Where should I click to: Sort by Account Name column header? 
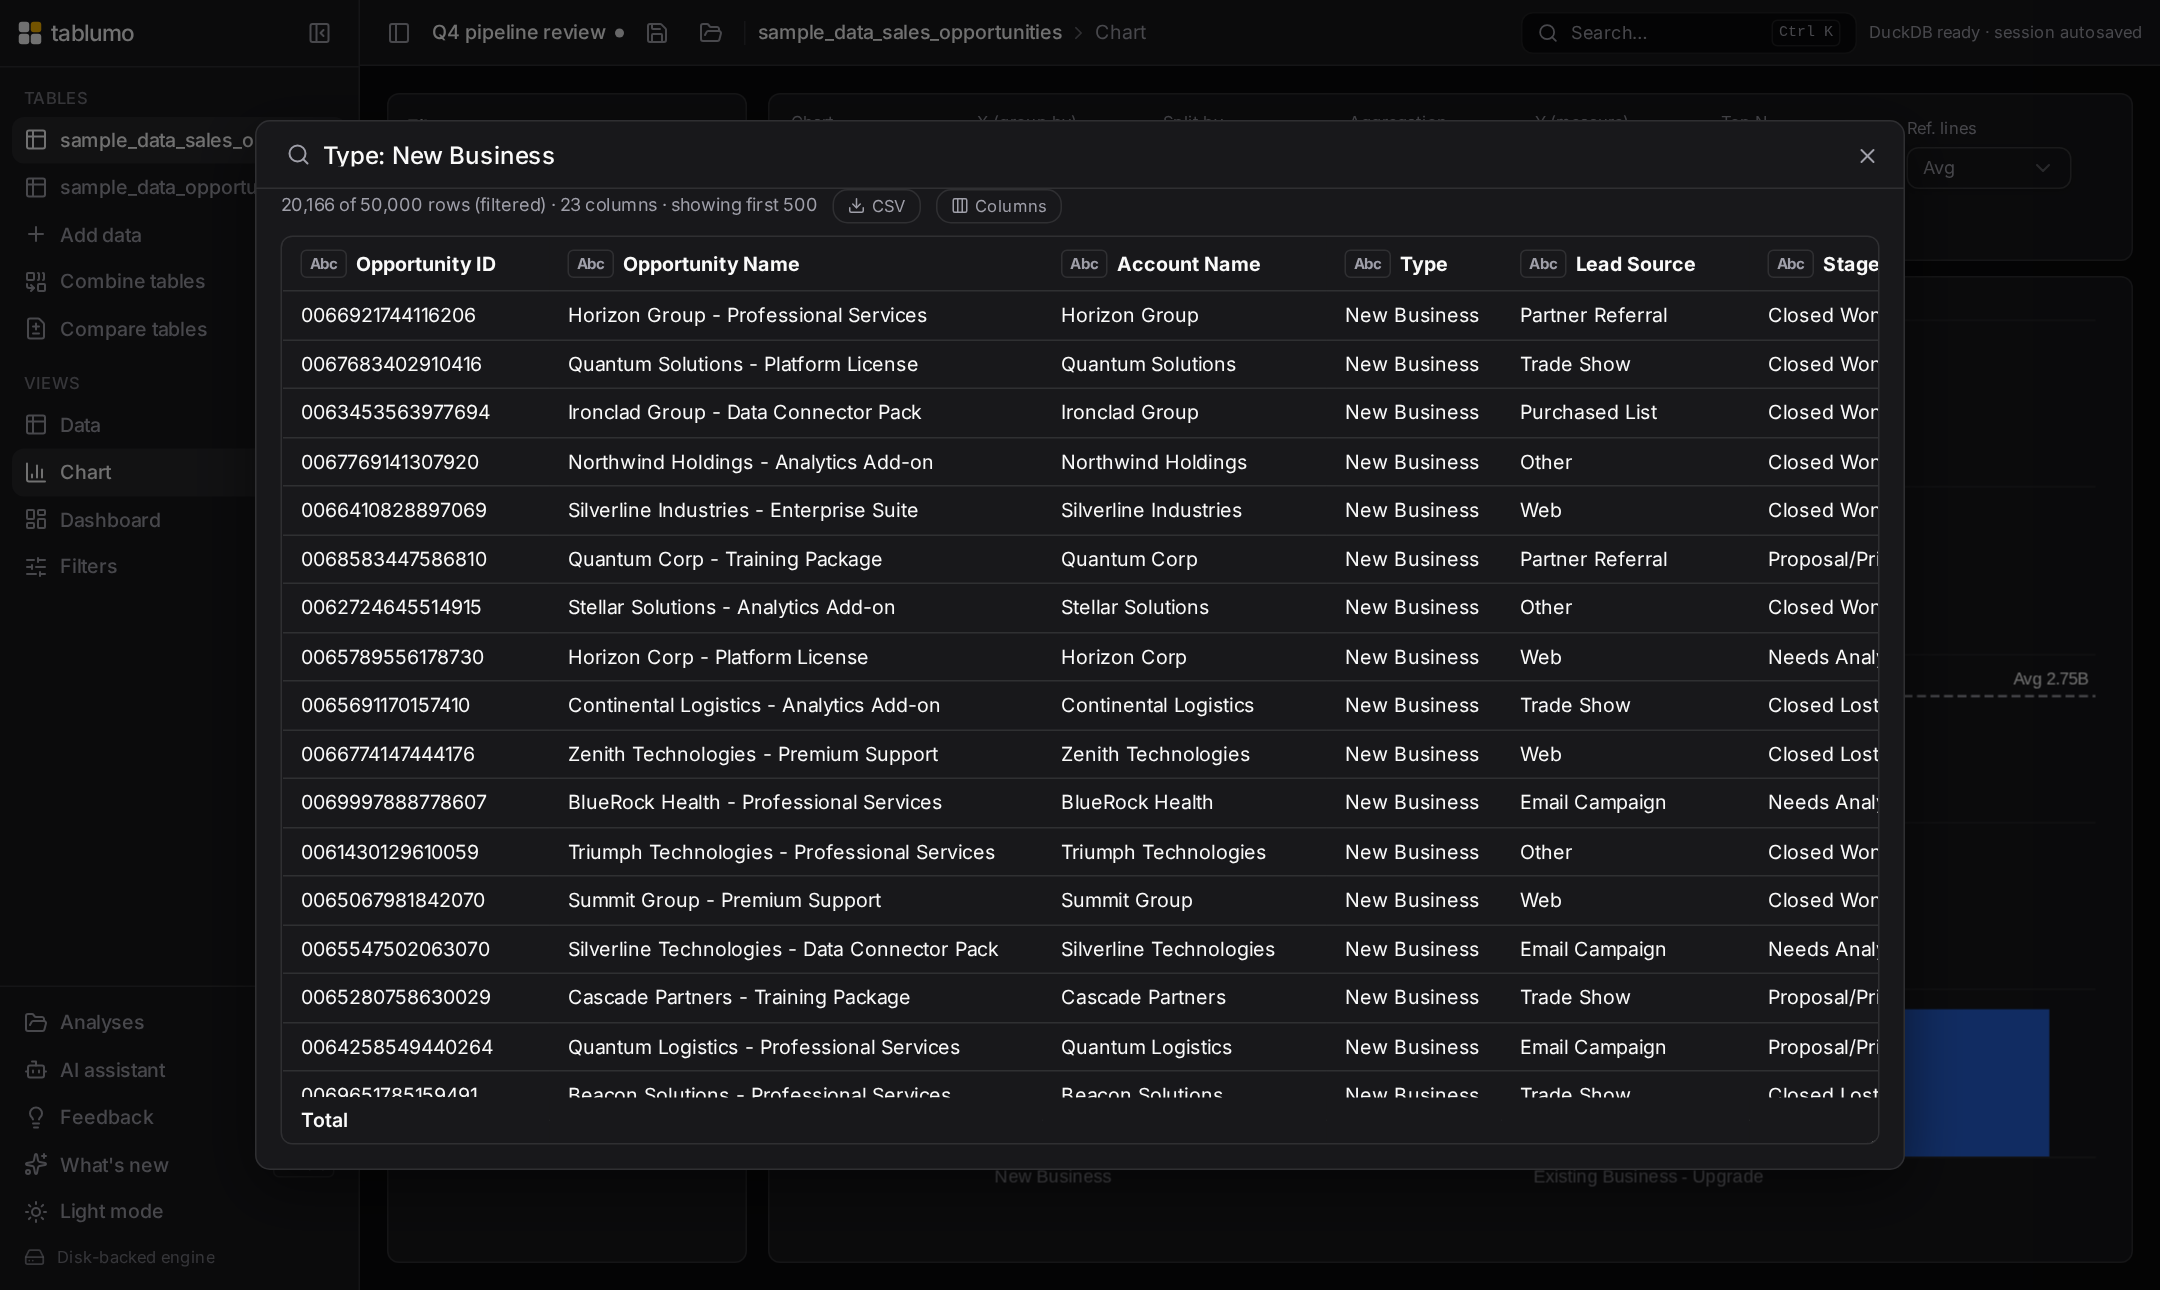coord(1188,264)
